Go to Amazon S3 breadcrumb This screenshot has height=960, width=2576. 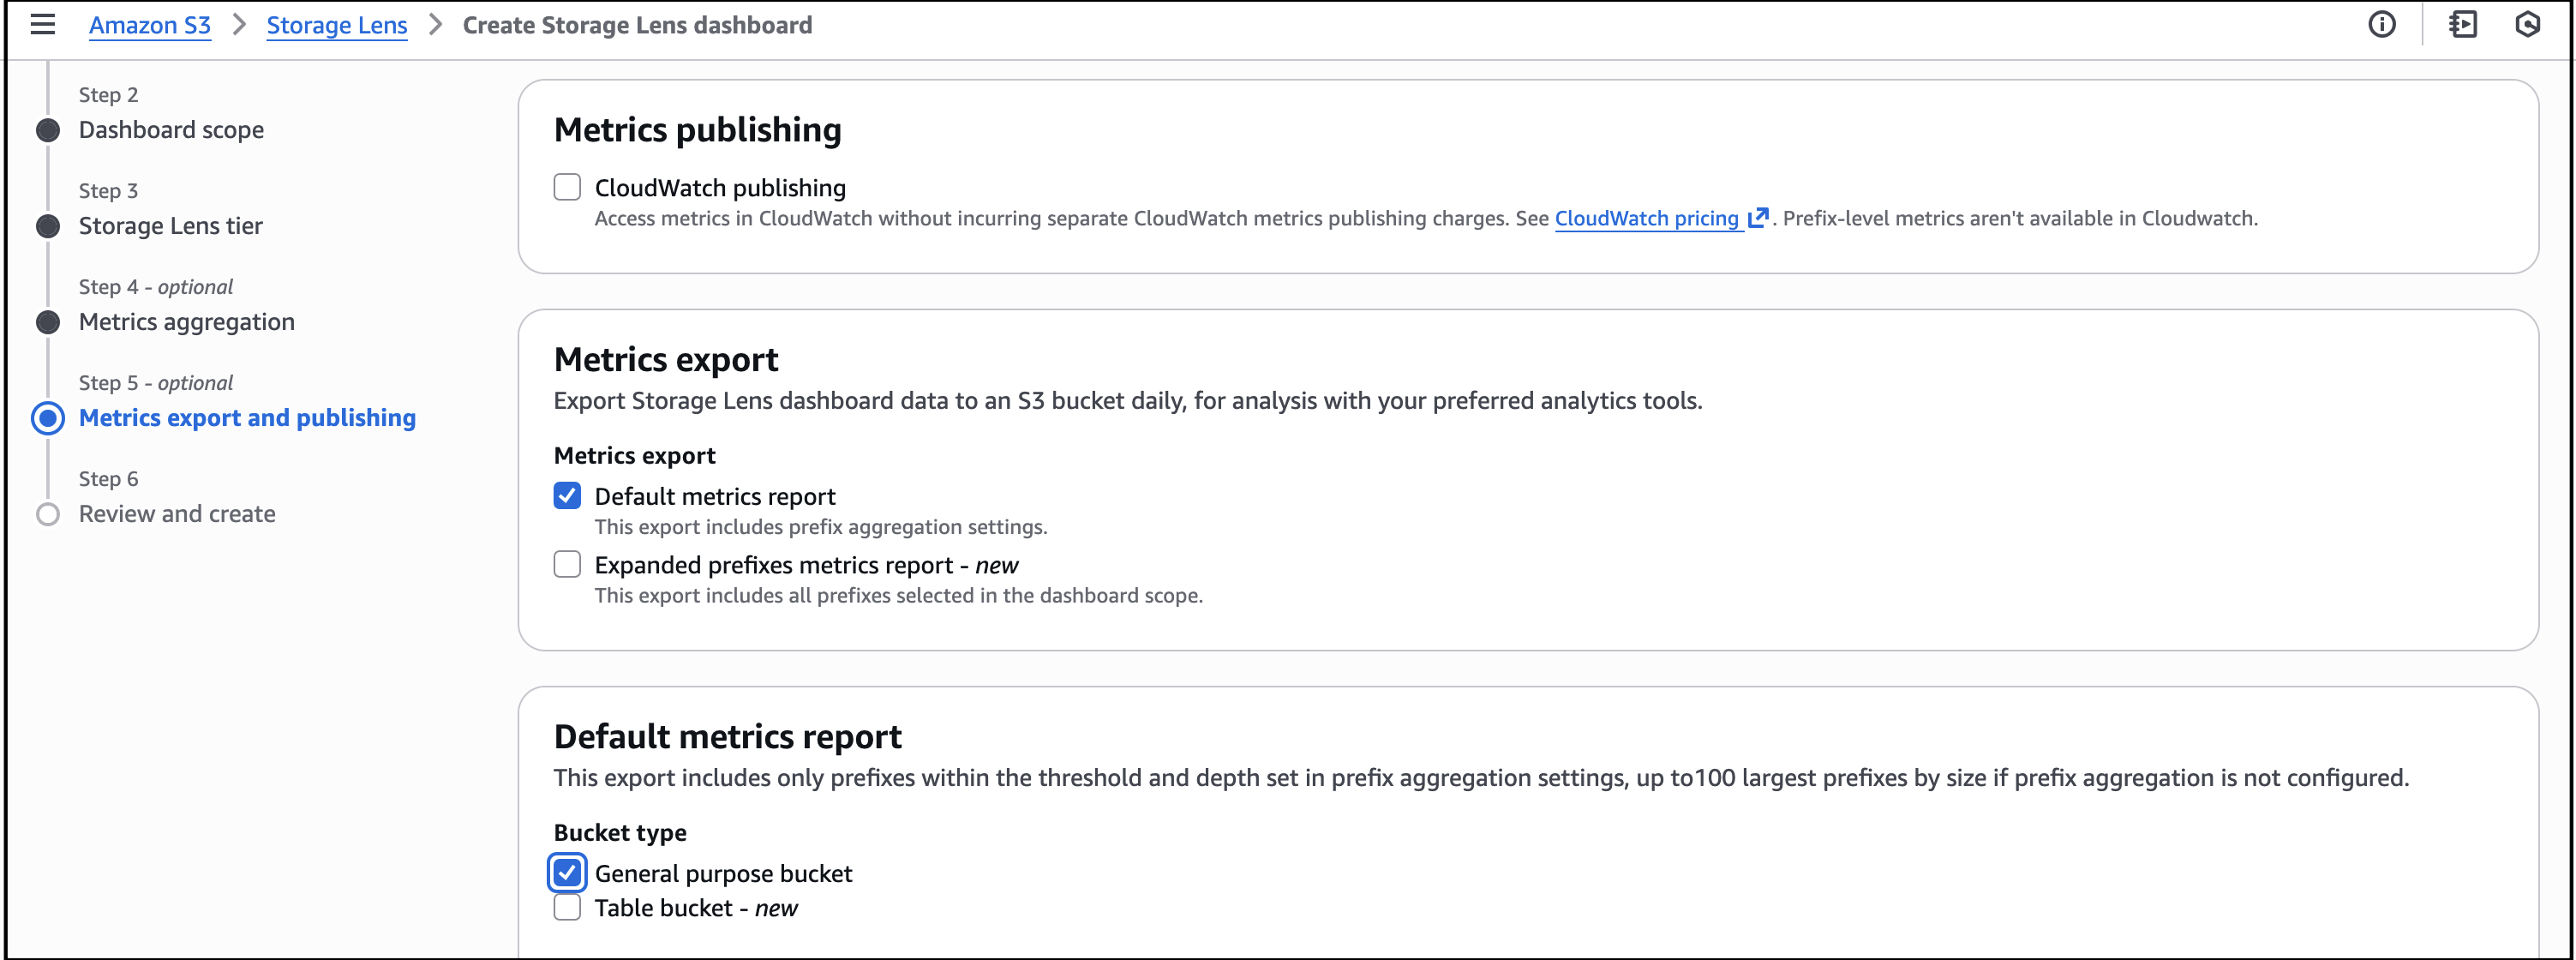(x=150, y=25)
